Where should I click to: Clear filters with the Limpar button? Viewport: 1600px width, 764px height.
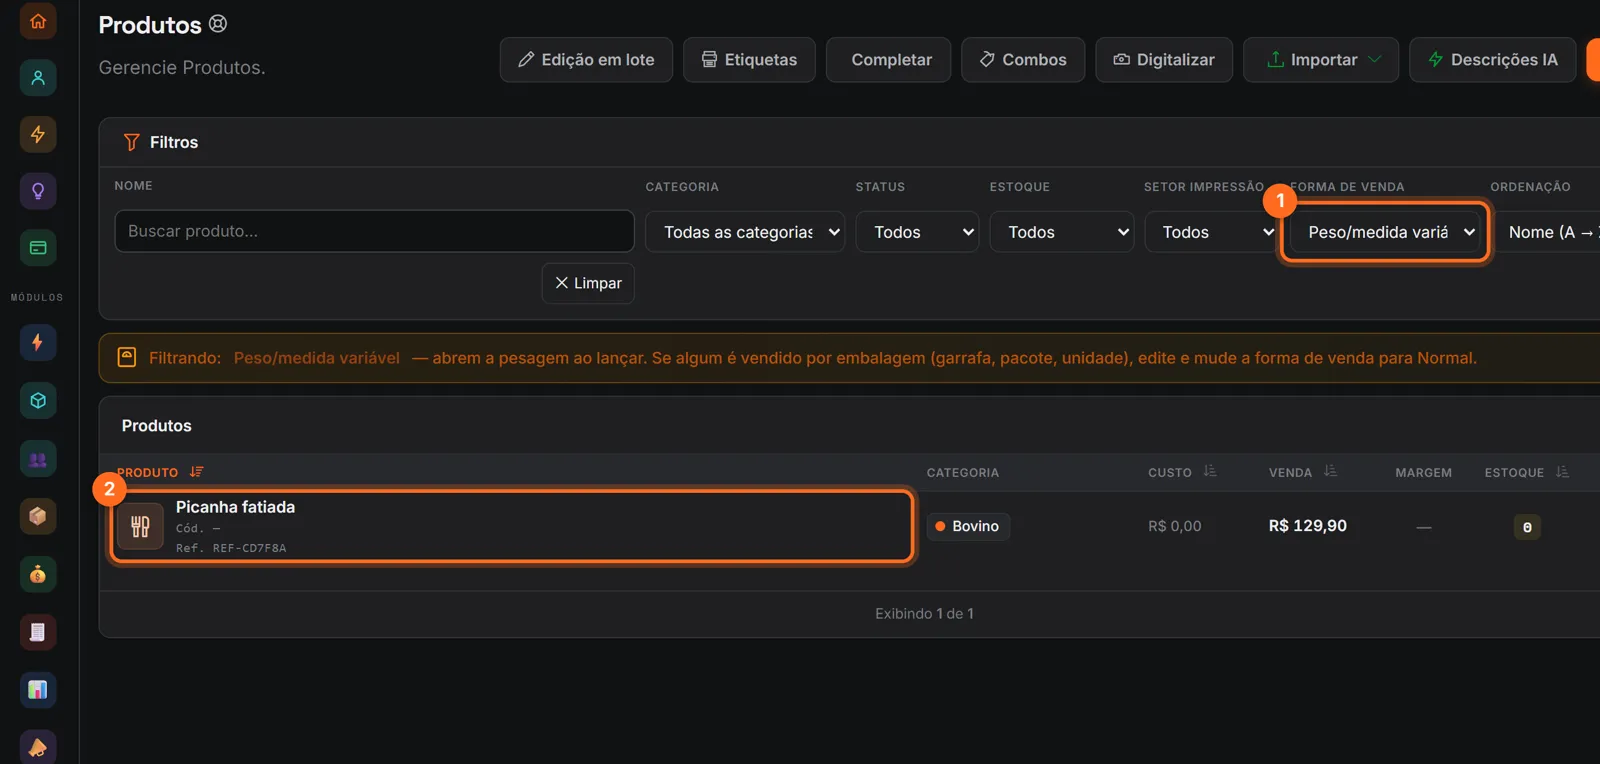588,283
